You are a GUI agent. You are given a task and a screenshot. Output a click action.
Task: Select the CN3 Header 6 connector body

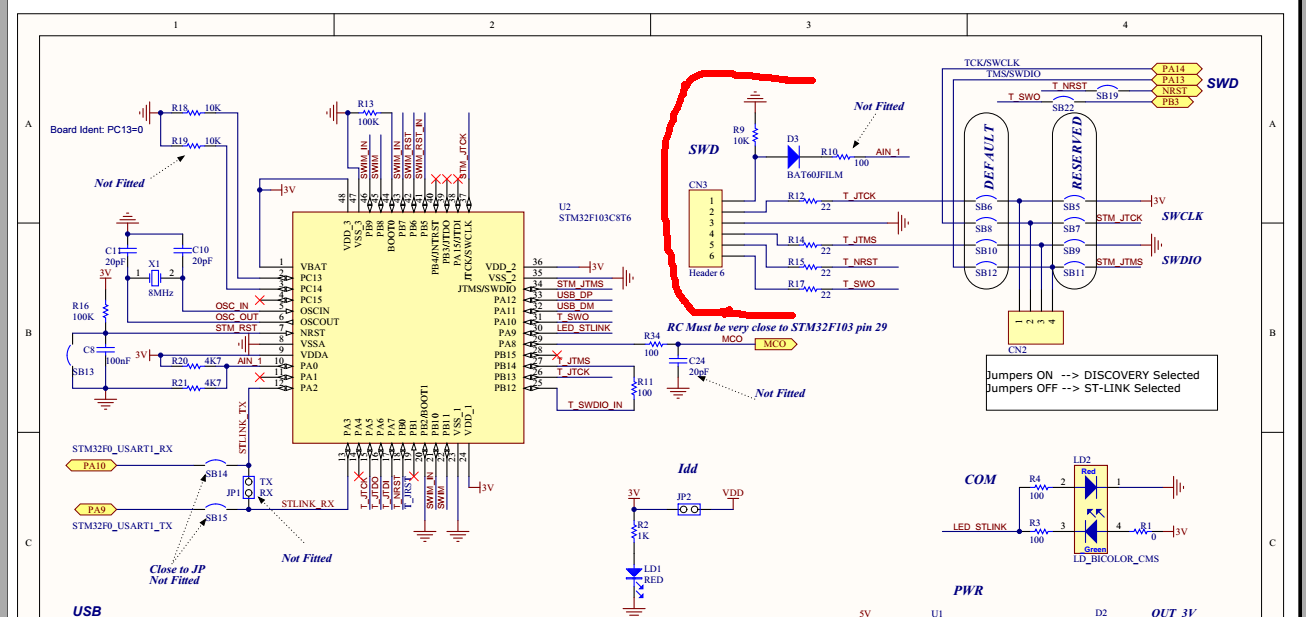[x=705, y=228]
